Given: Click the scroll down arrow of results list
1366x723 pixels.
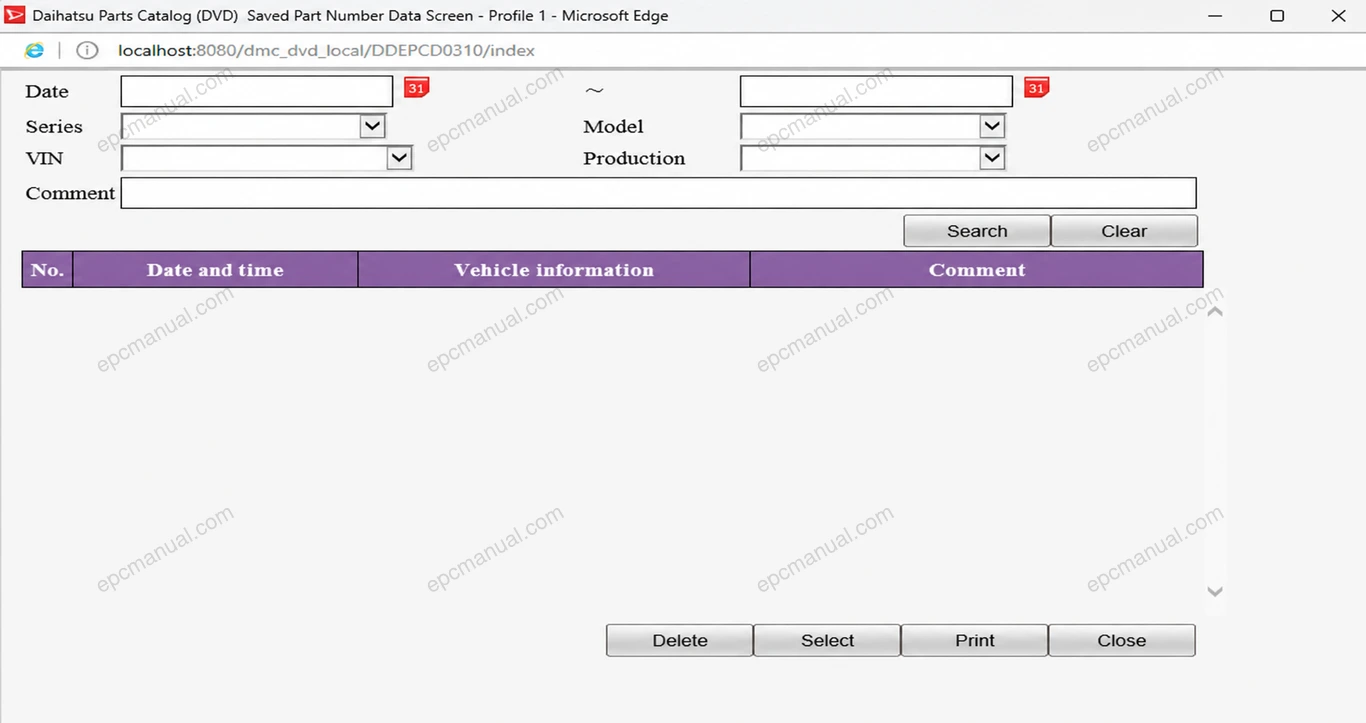Looking at the screenshot, I should (x=1215, y=592).
